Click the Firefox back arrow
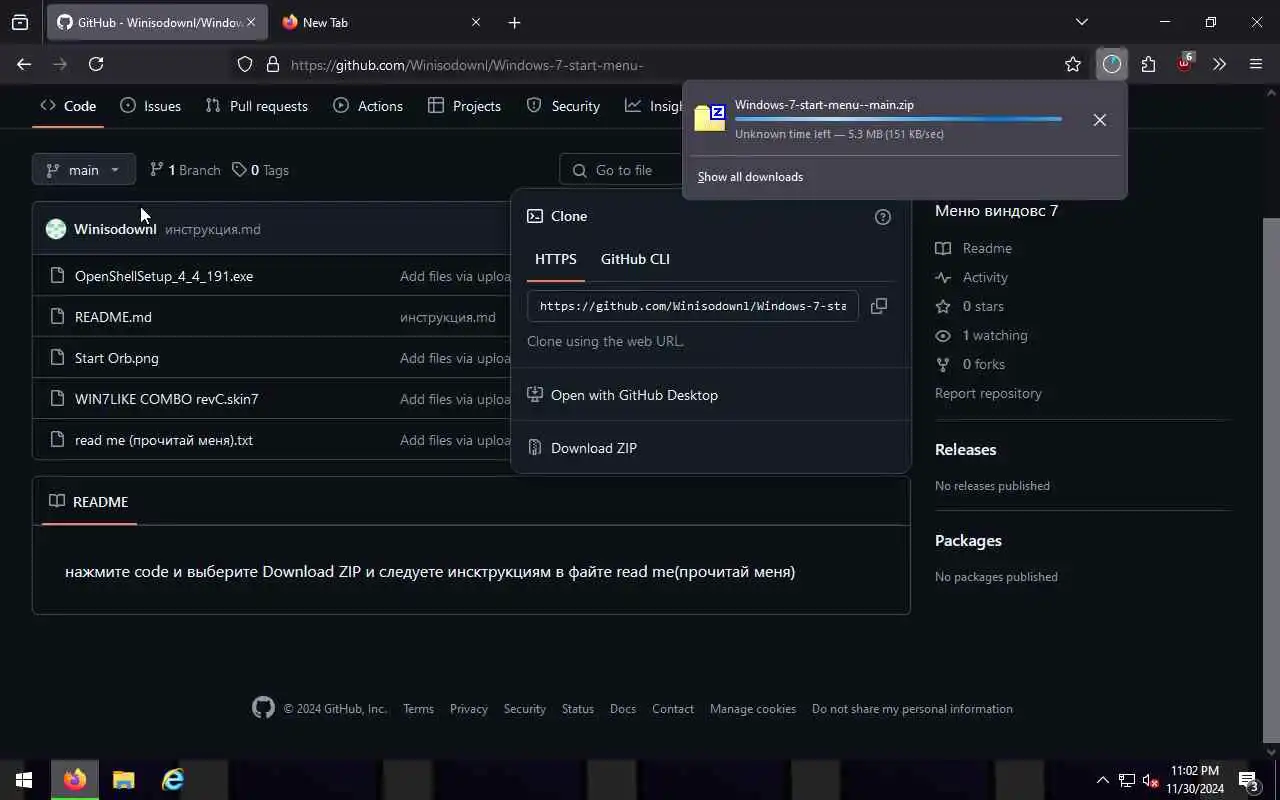The height and width of the screenshot is (800, 1280). coord(24,64)
